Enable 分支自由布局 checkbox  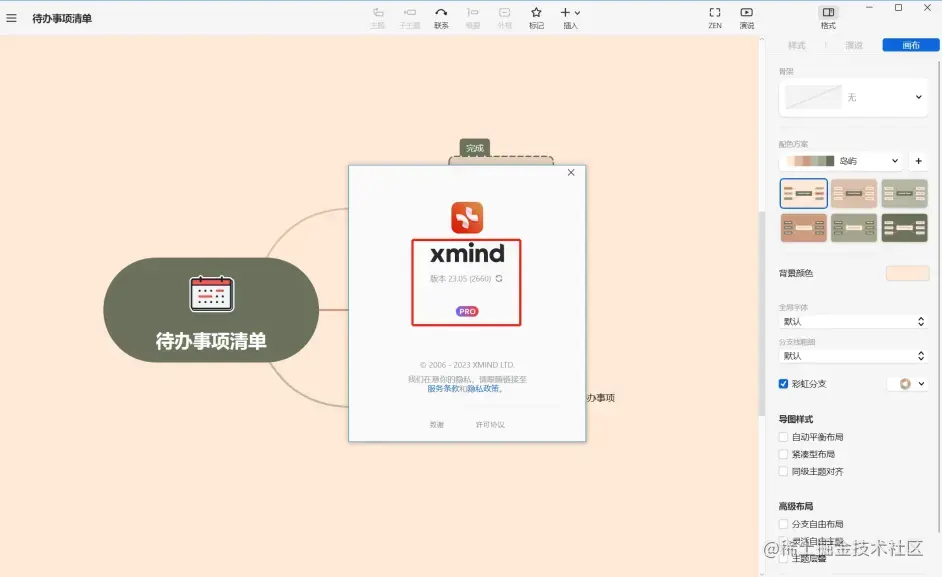click(783, 524)
